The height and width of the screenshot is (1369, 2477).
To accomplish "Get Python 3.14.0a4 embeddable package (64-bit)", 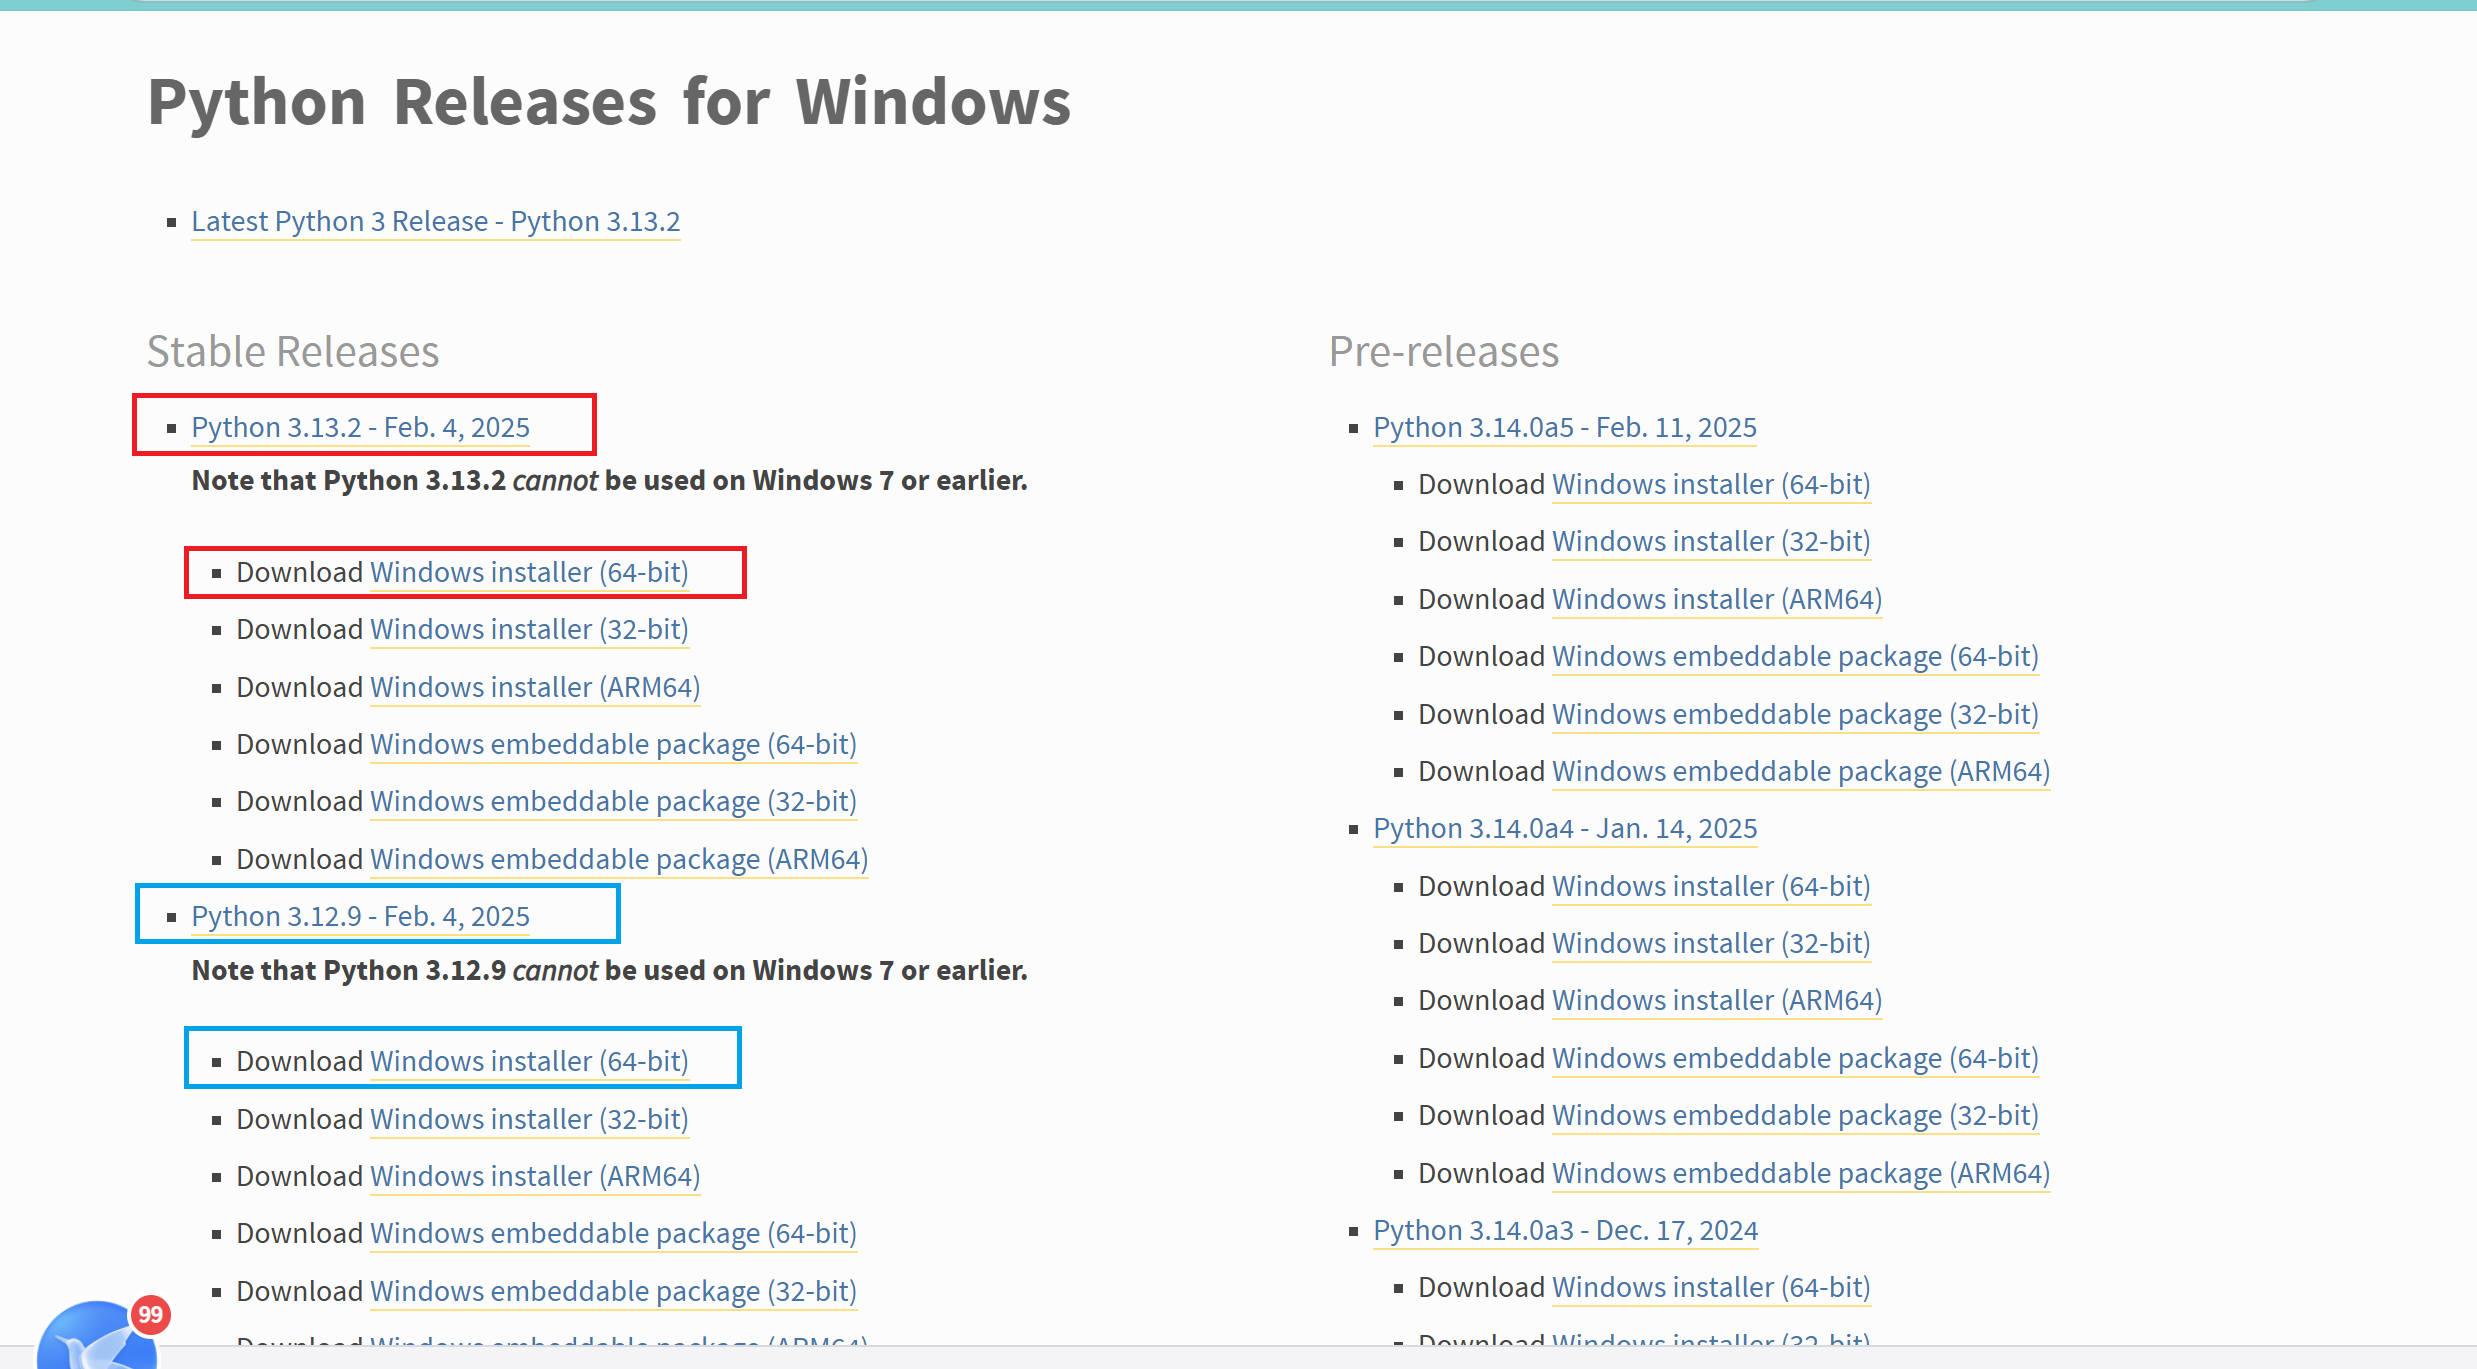I will (x=1794, y=1058).
